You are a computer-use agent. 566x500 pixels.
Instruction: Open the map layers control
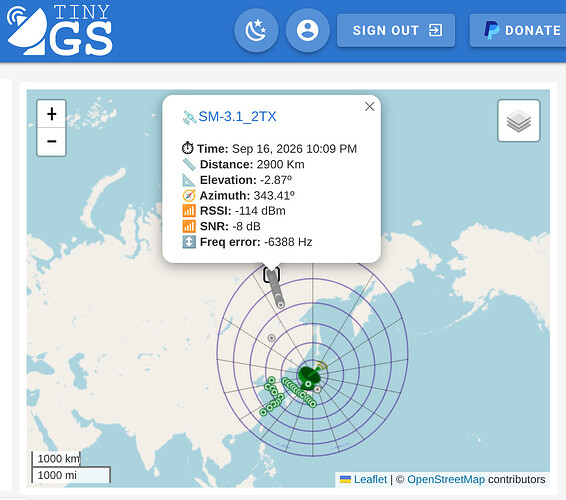pyautogui.click(x=519, y=121)
